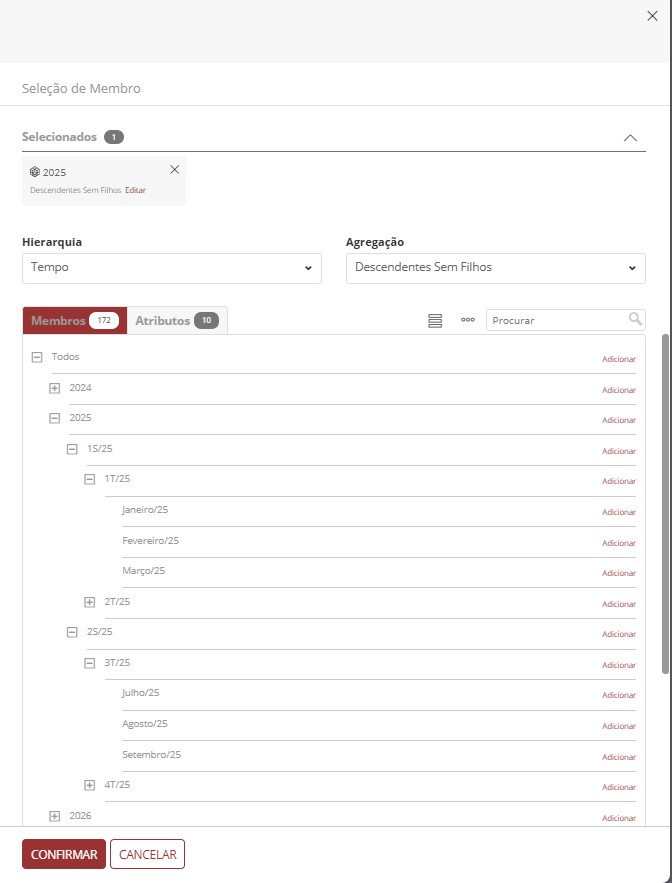
Task: Click the magnifier search icon
Action: [635, 319]
